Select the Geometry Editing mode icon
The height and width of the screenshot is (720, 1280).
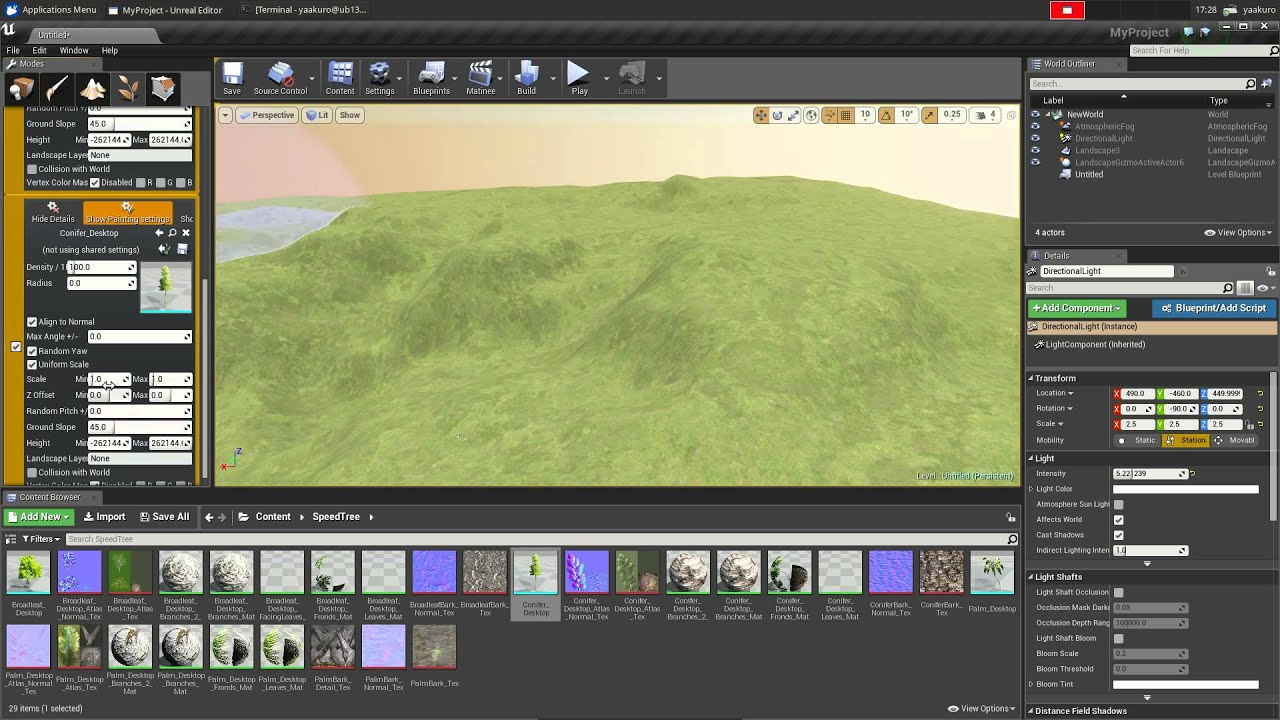(163, 90)
